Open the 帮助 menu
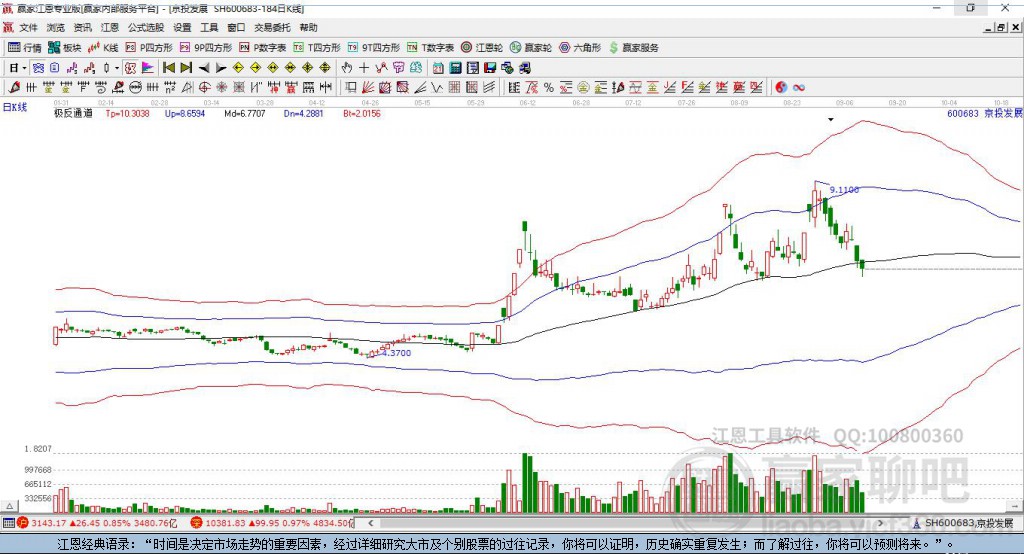 pyautogui.click(x=308, y=27)
